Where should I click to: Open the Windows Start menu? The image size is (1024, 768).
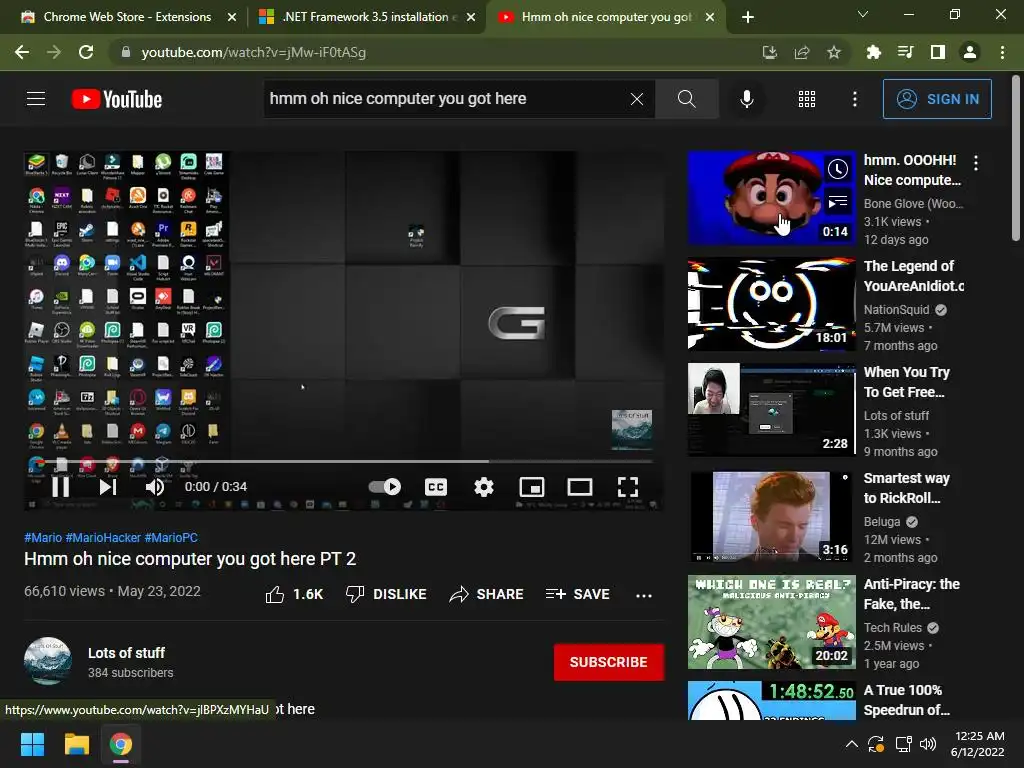(x=32, y=744)
